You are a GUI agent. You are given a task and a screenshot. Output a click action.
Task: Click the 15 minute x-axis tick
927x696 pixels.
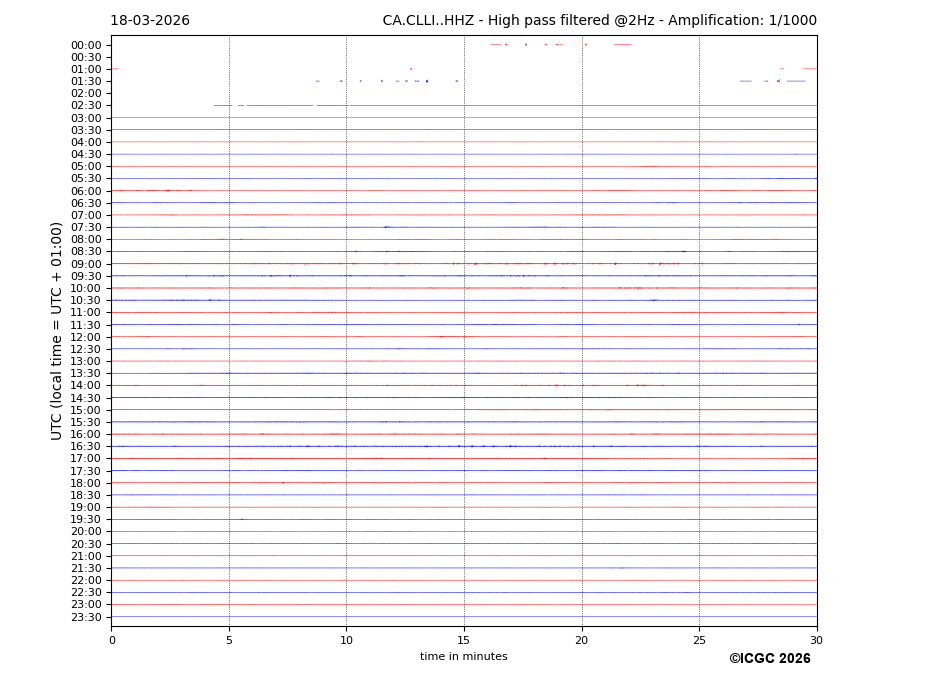[x=464, y=640]
